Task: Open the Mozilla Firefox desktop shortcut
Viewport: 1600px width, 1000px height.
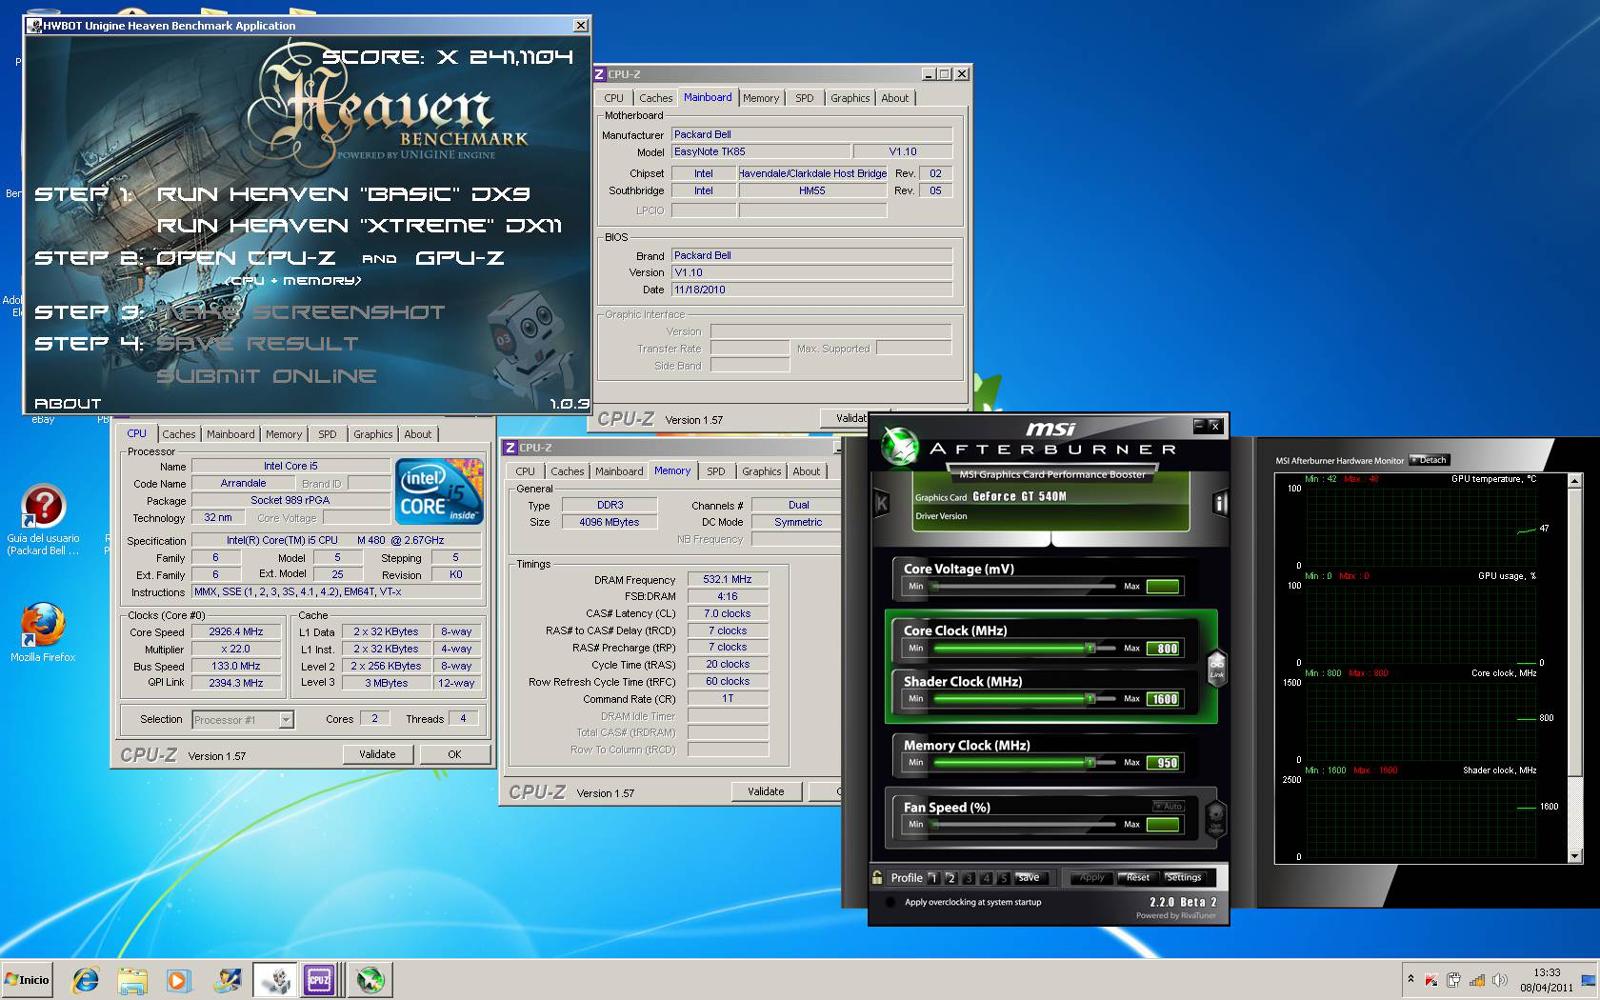Action: (x=43, y=632)
